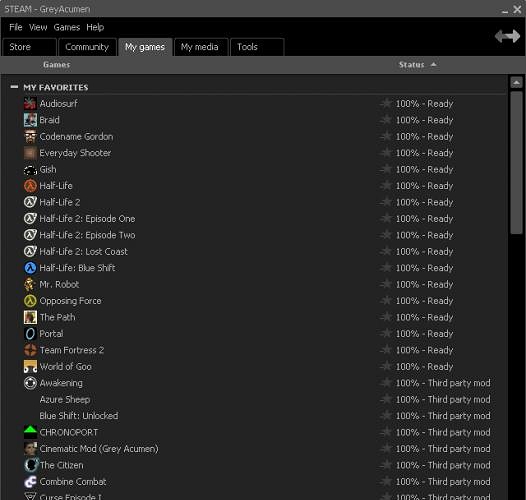Click The Path game icon
The height and width of the screenshot is (500, 526).
[30, 317]
